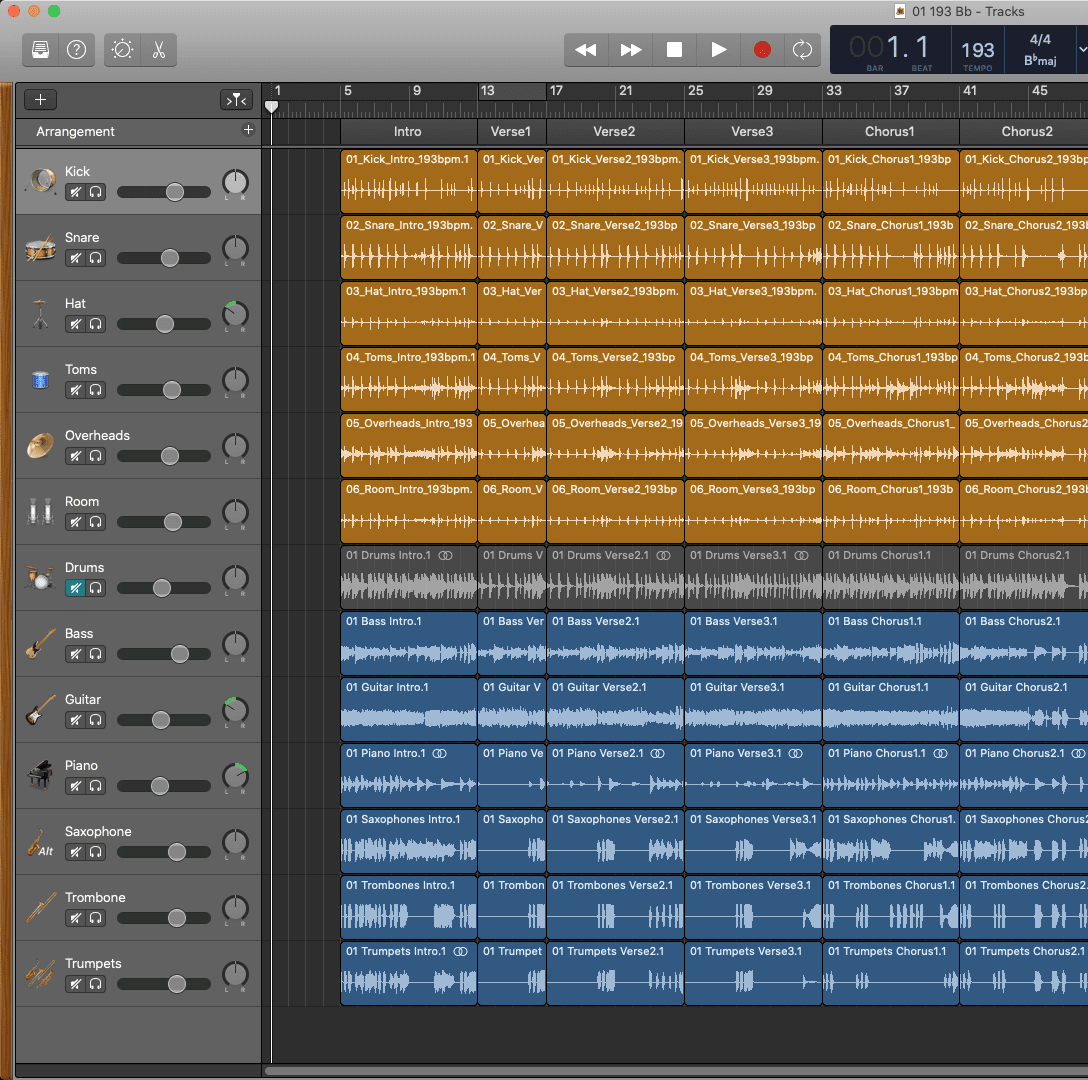Mute the Kick track
This screenshot has height=1080, width=1088.
pos(75,192)
